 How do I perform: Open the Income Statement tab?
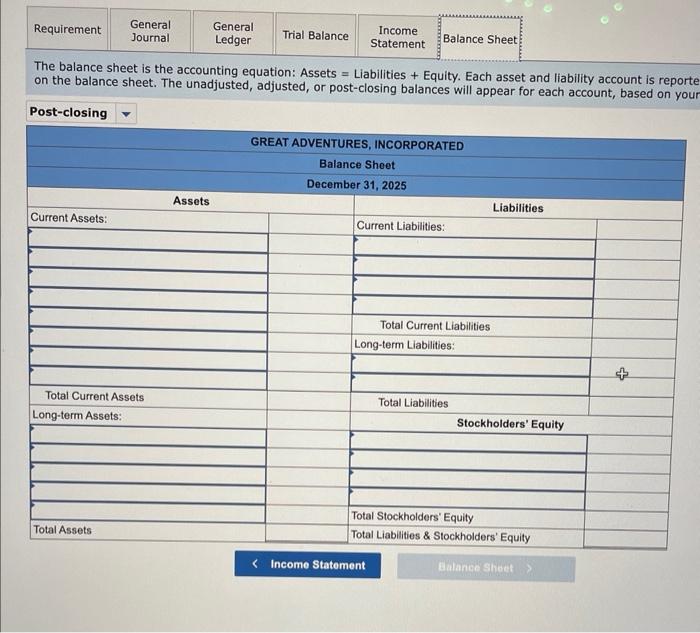tap(398, 37)
